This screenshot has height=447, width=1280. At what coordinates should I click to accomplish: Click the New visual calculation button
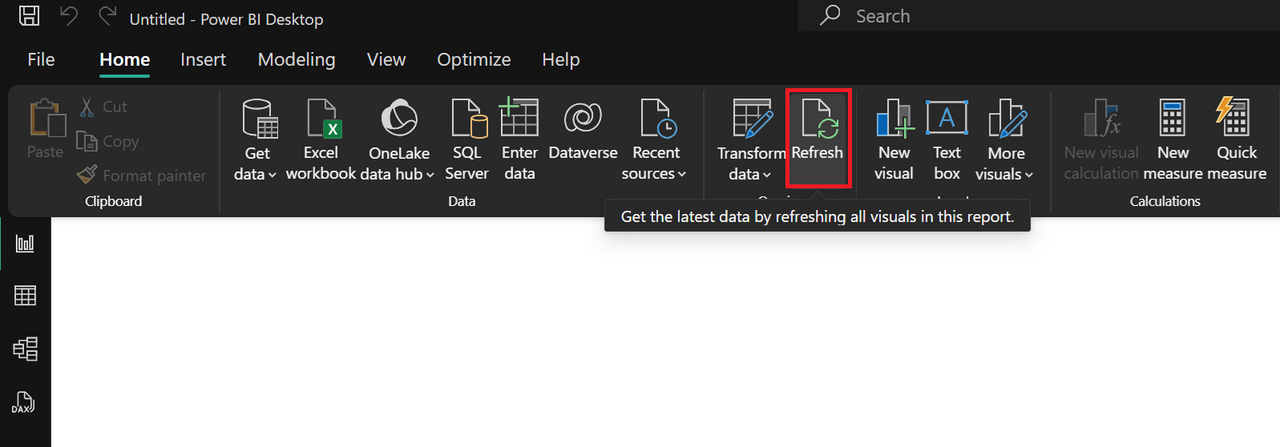pyautogui.click(x=1101, y=140)
